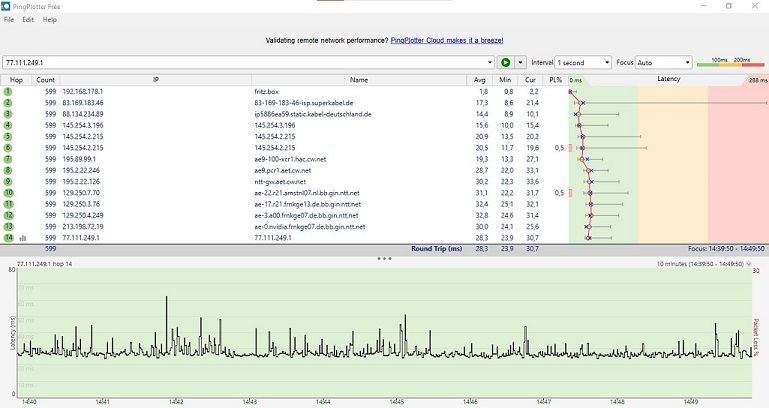The image size is (769, 408).
Task: Select hop 14 green circle icon
Action: [x=8, y=237]
